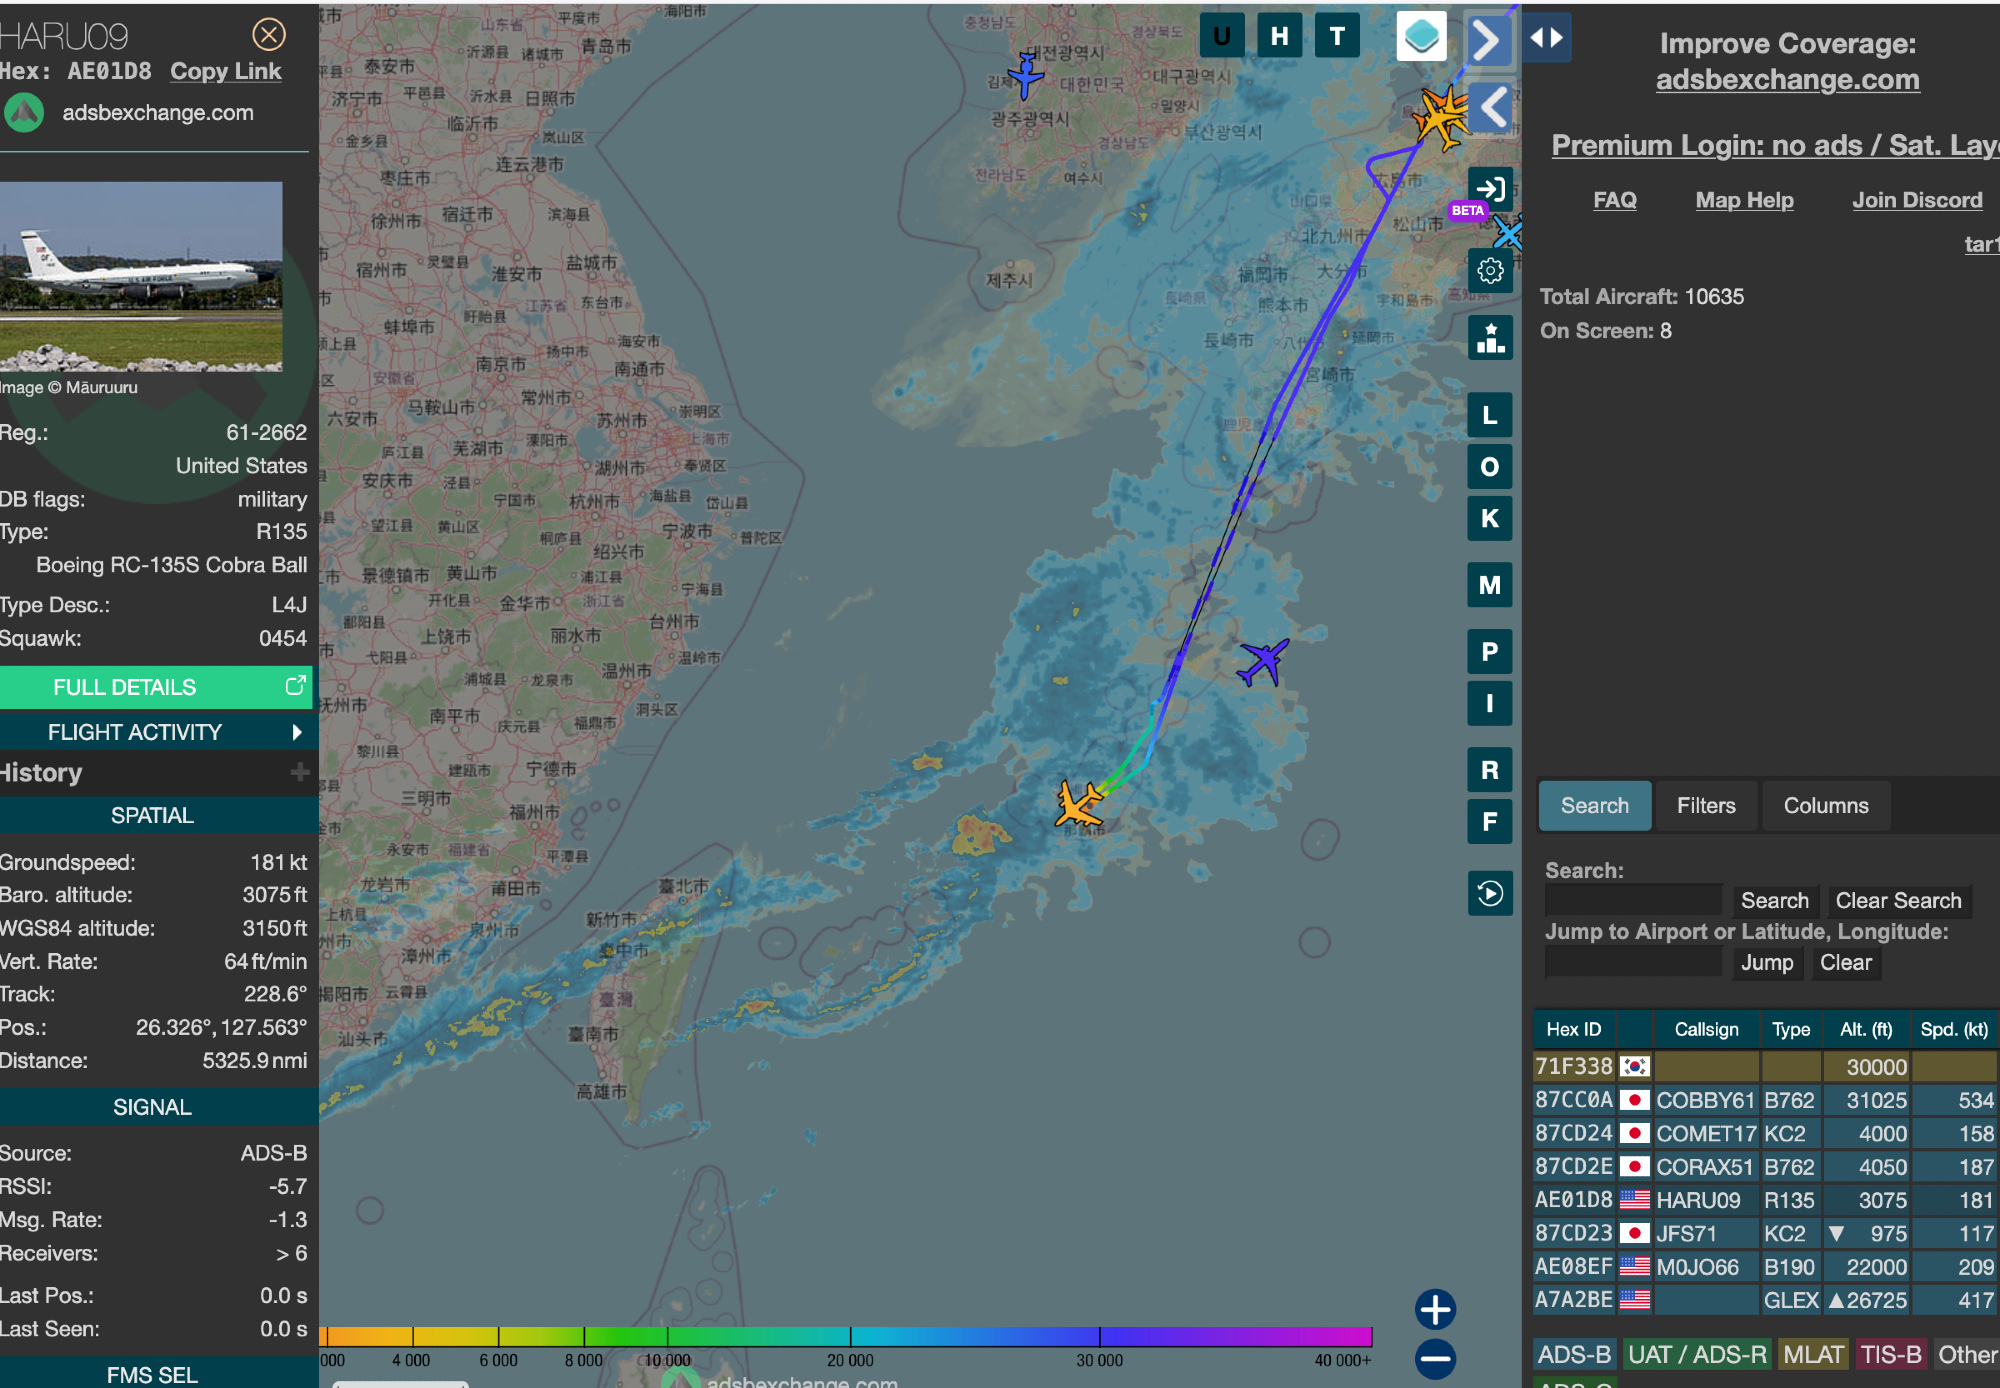
Task: Toggle sidebar width with double-arrow icon
Action: [1546, 38]
